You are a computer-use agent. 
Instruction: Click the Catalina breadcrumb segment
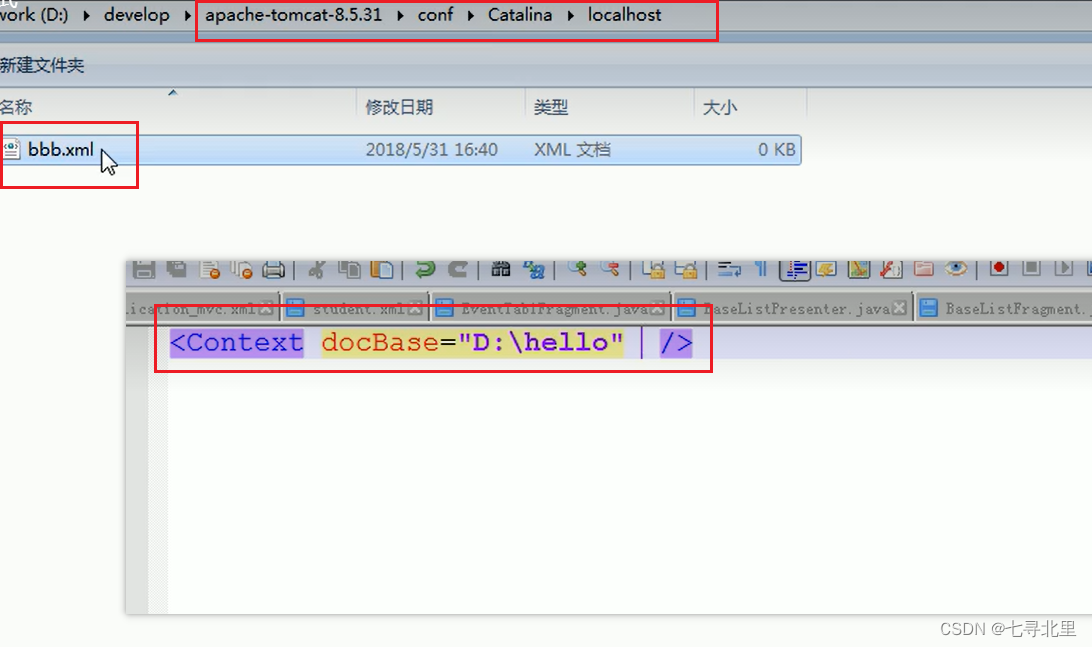[x=520, y=15]
